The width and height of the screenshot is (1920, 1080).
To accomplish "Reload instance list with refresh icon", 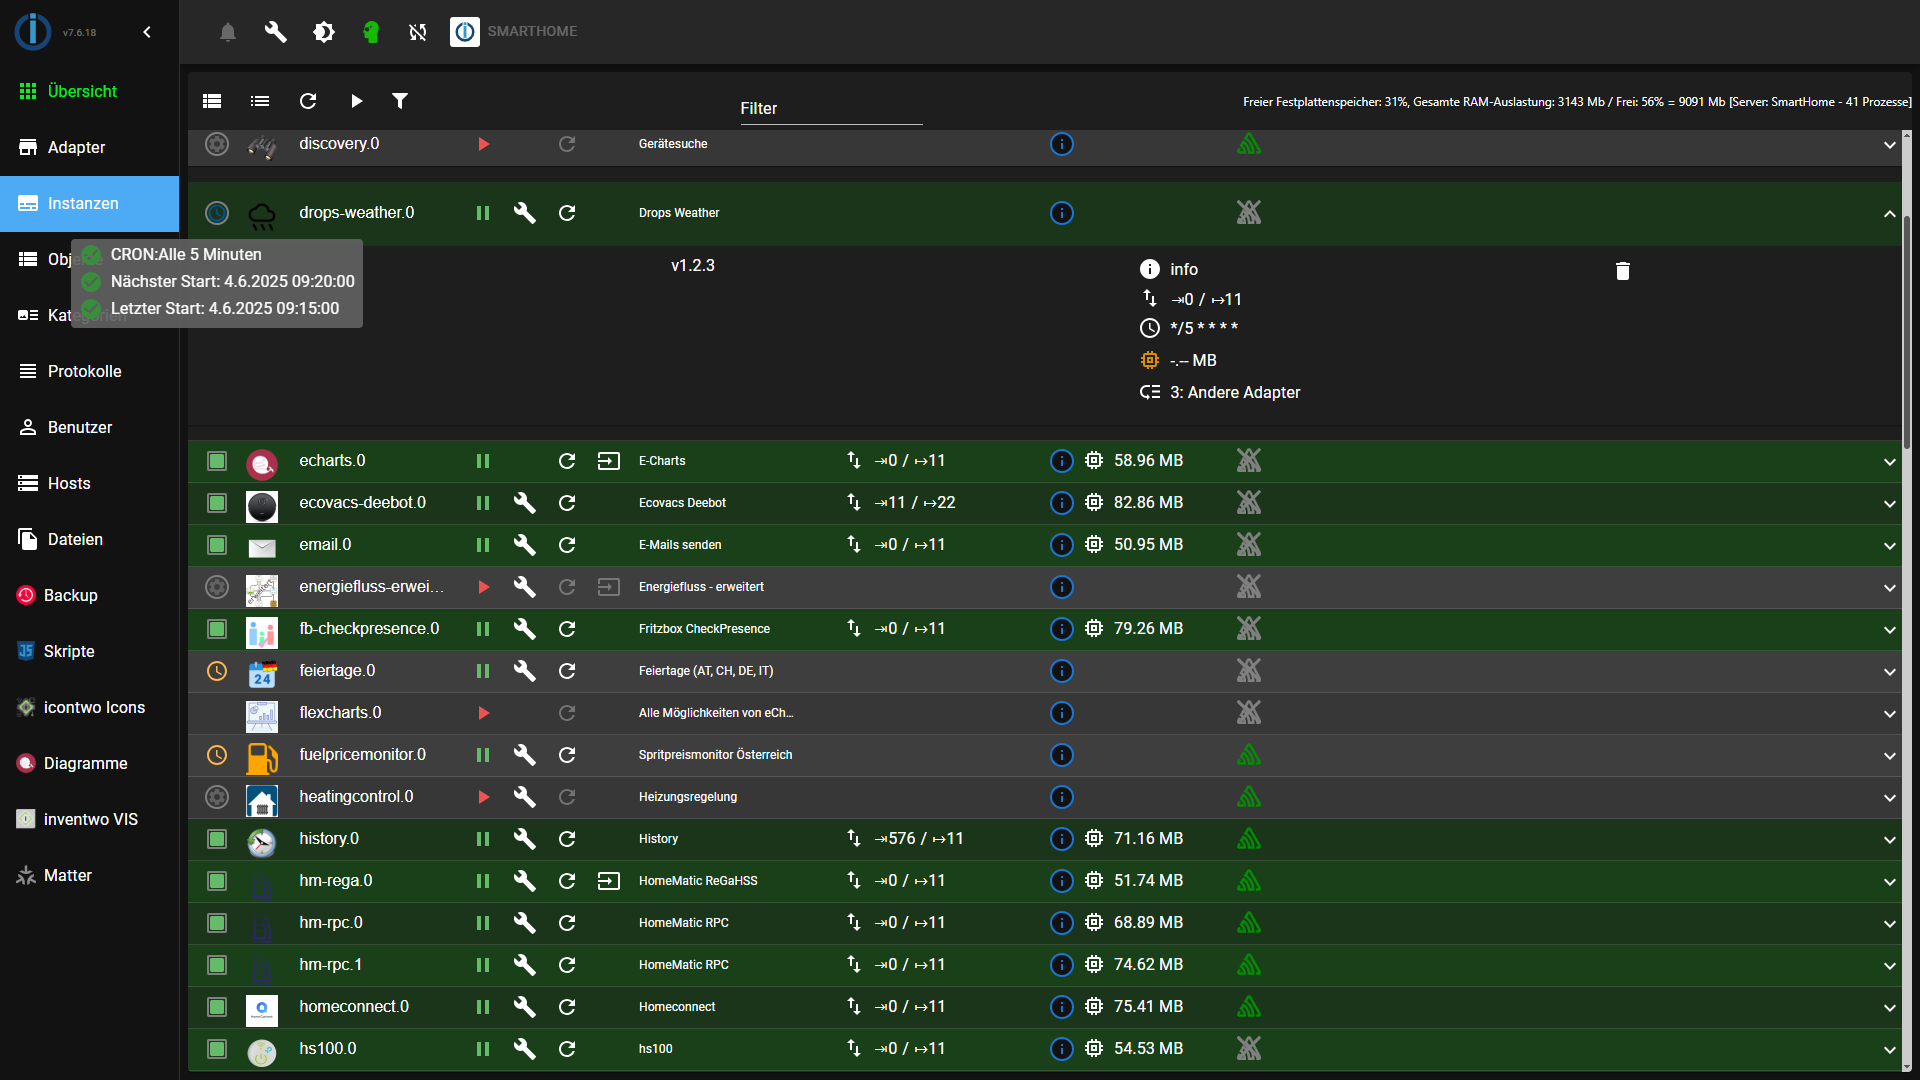I will pyautogui.click(x=308, y=101).
